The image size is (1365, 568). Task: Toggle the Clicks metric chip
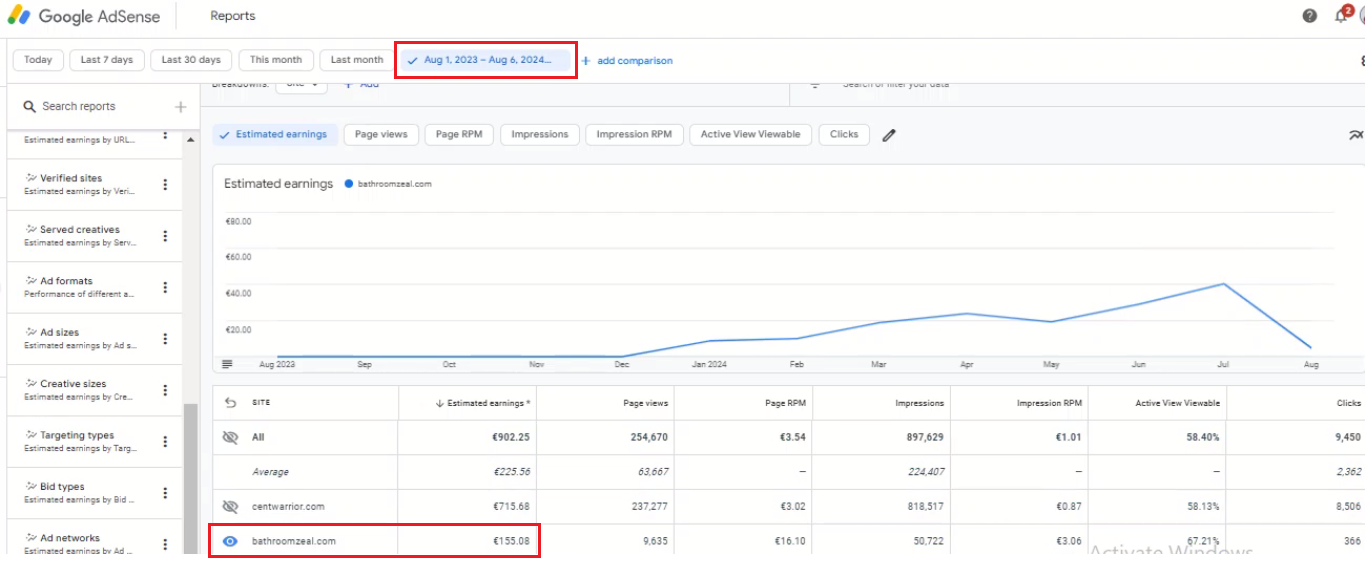[x=844, y=134]
